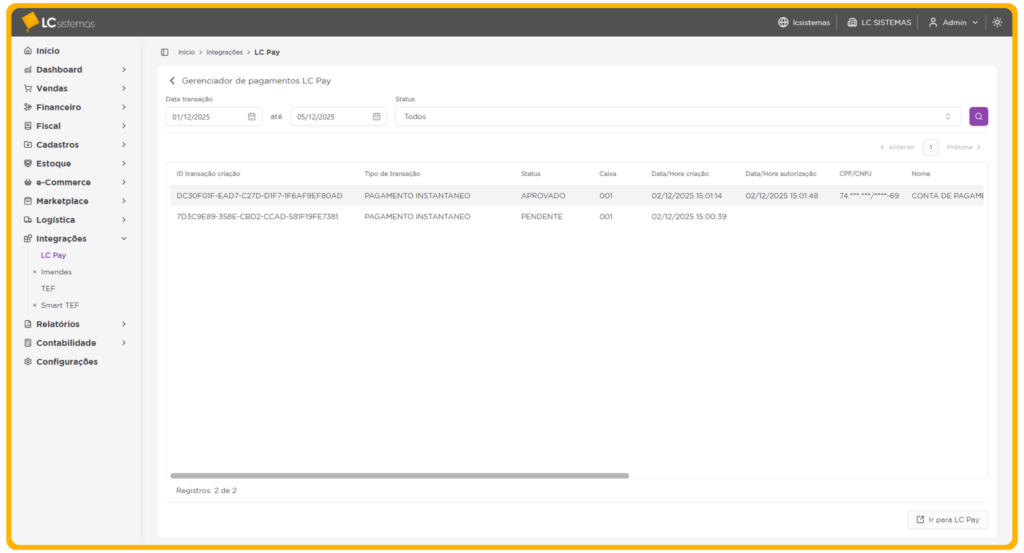Click the horizontal scrollbar of the table
This screenshot has width=1024, height=553.
pos(400,476)
